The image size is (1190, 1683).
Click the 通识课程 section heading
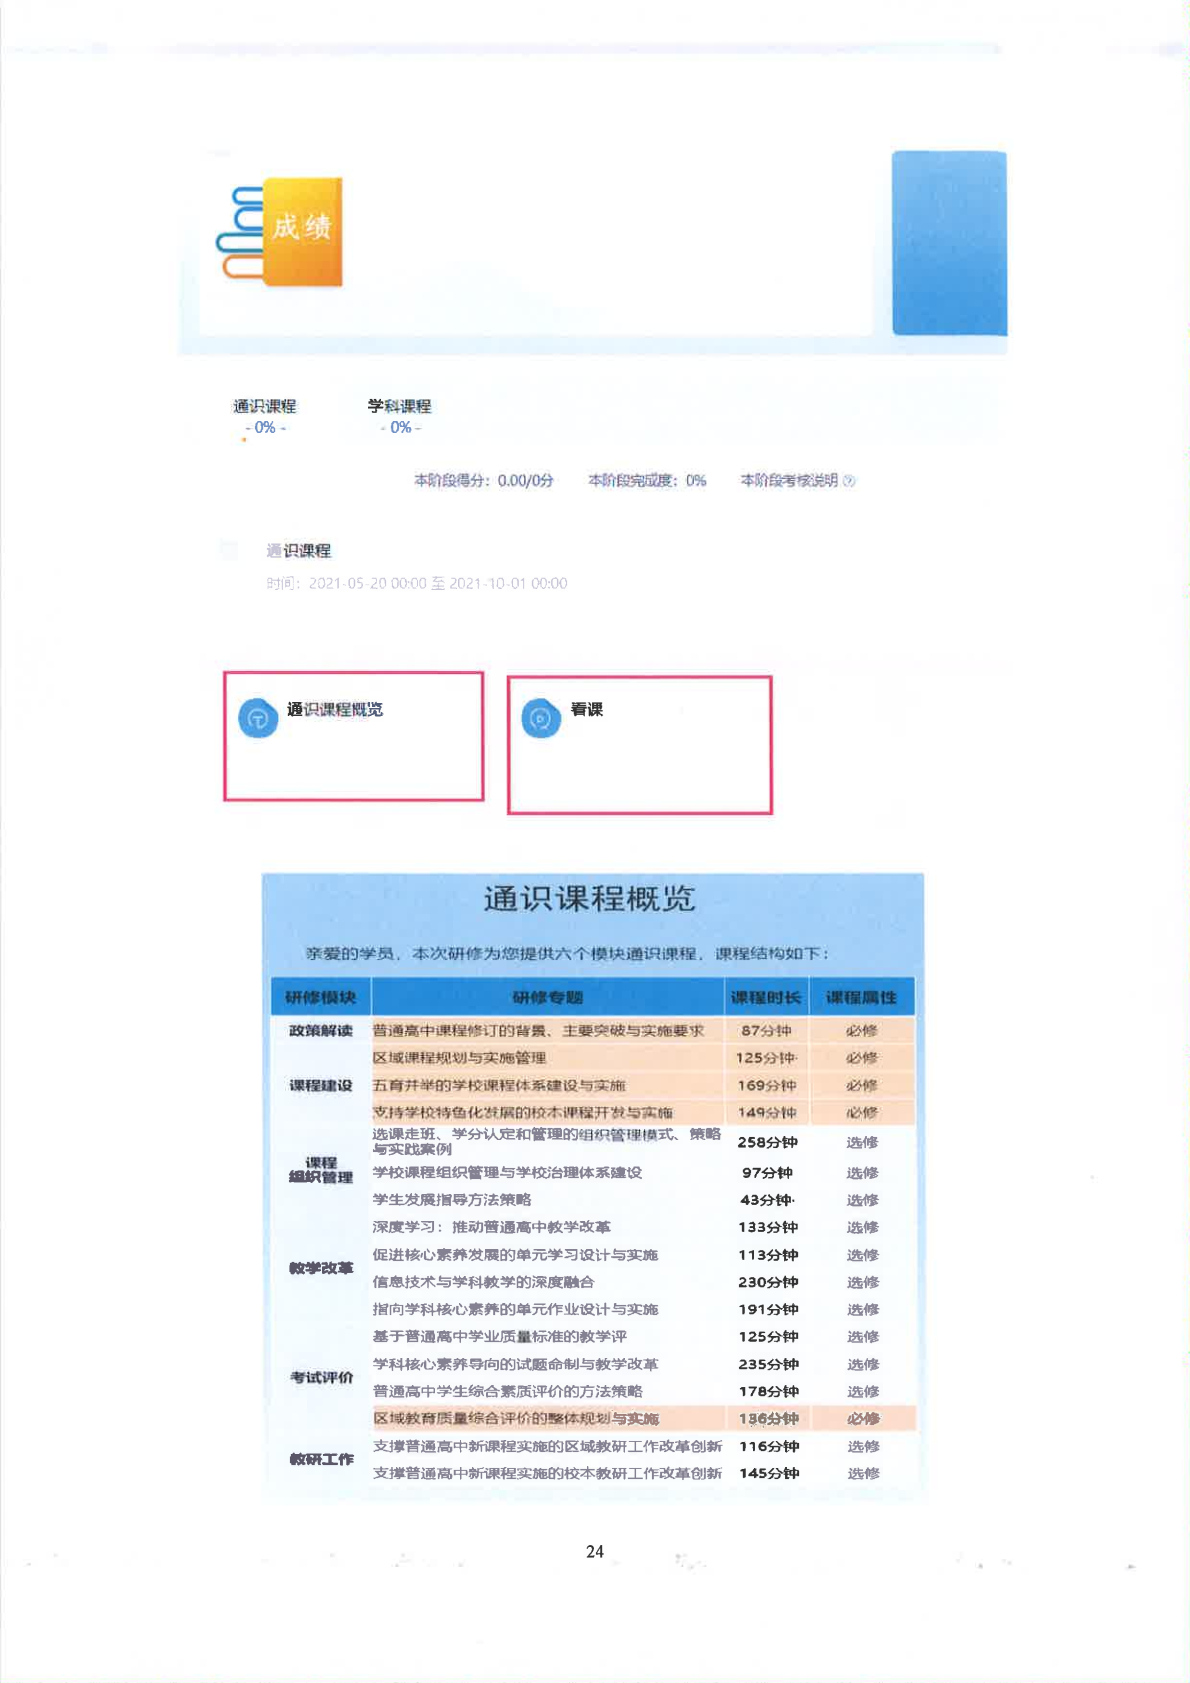299,551
